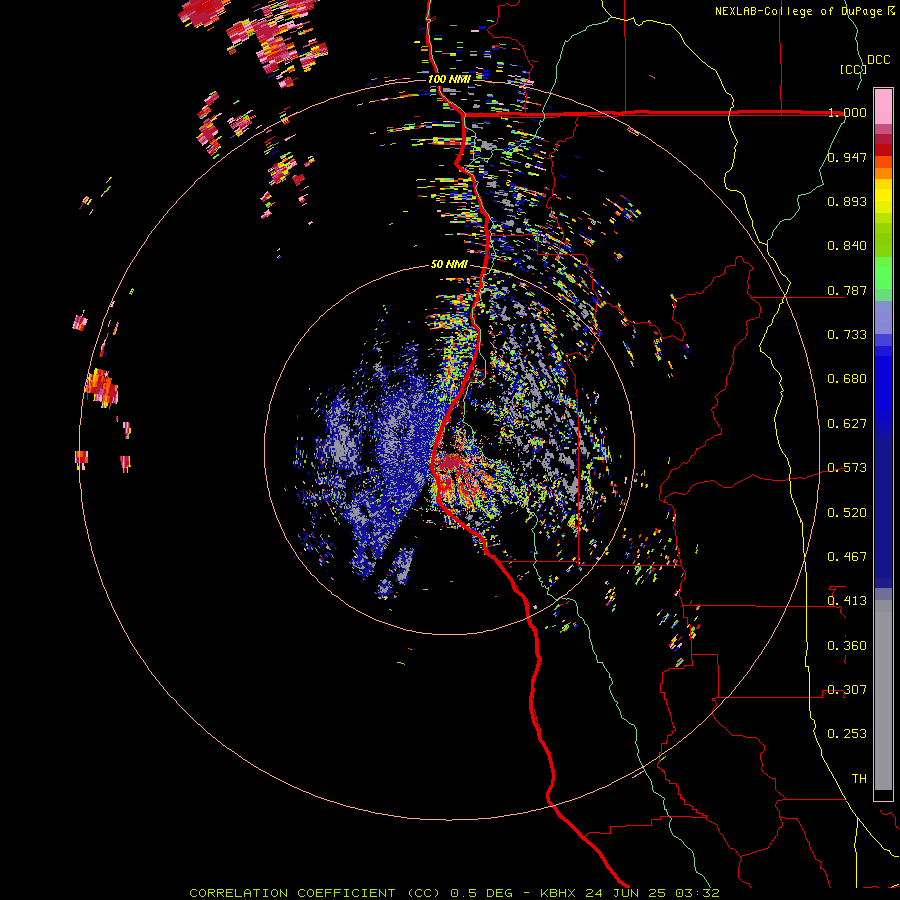Click the 0.5 DEG elevation text
The image size is (900, 900).
click(481, 893)
